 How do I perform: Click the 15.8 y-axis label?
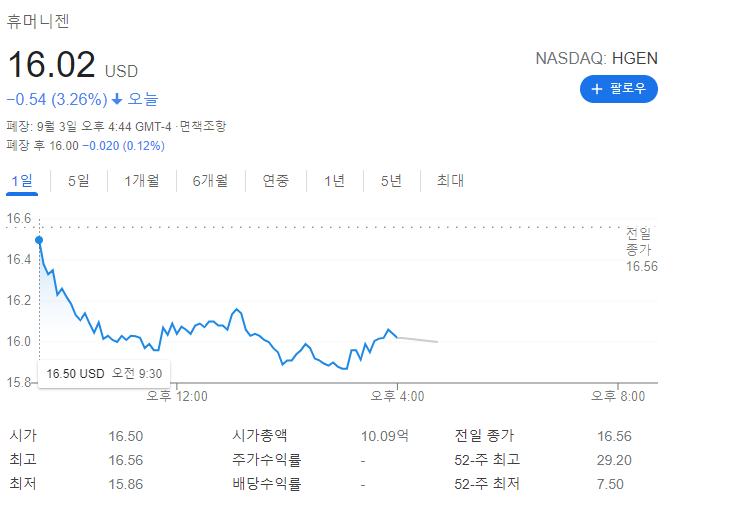tap(19, 382)
